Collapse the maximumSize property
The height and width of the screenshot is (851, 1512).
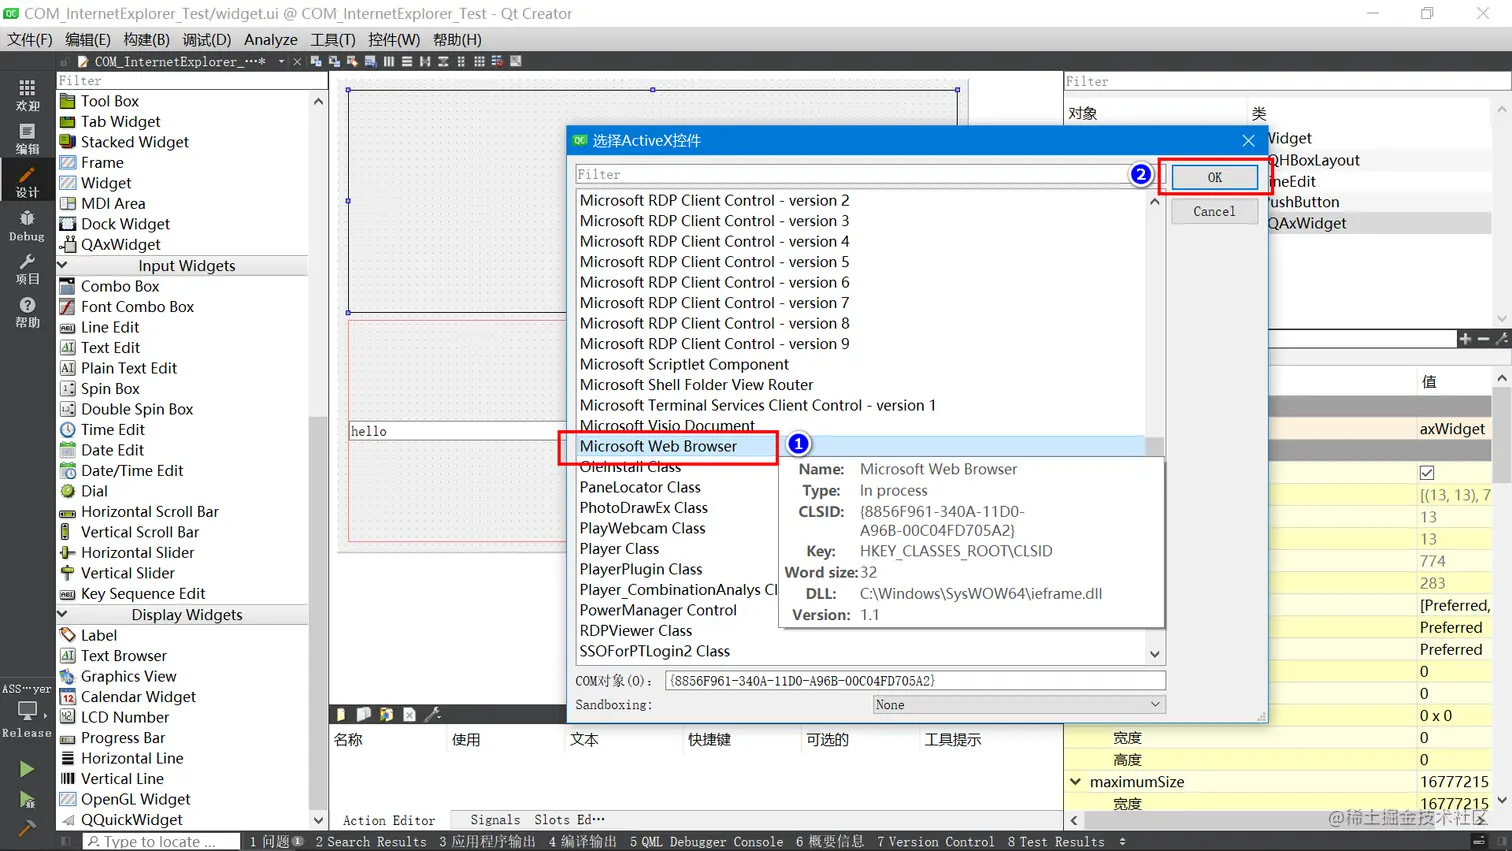[x=1075, y=782]
